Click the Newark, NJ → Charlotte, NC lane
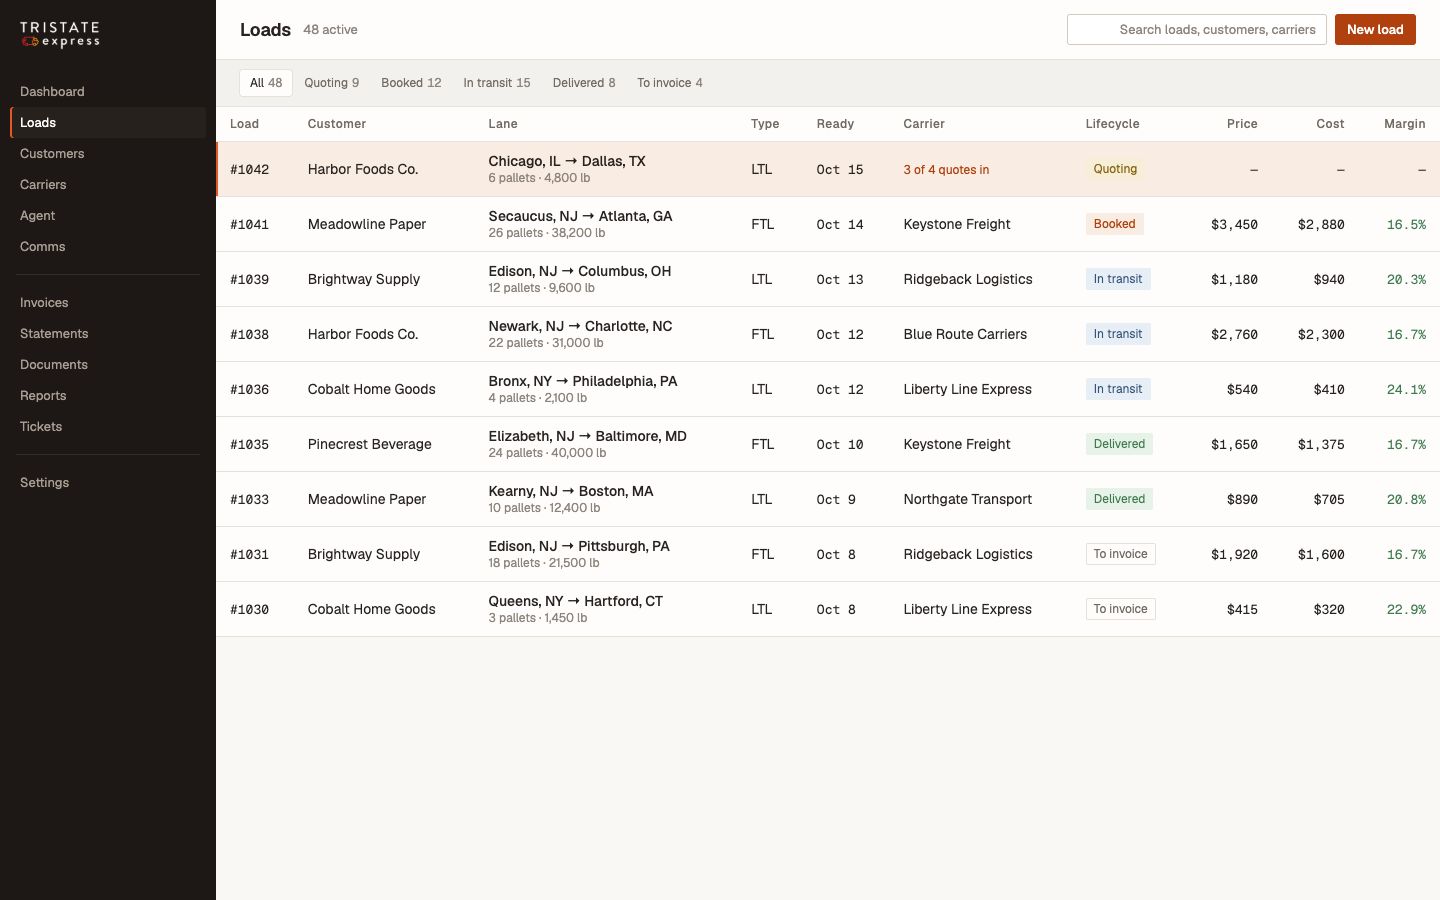The width and height of the screenshot is (1440, 900). (x=580, y=326)
